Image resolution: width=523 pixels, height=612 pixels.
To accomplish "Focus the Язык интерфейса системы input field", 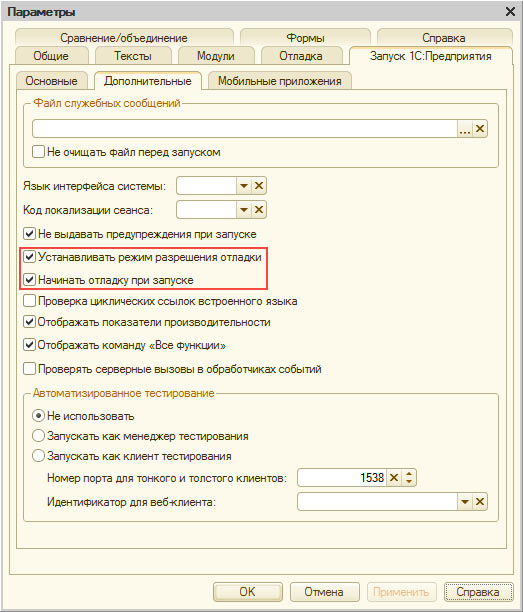I will pos(206,186).
